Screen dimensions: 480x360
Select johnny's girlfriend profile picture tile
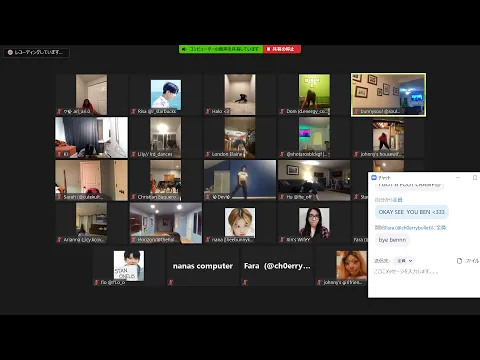click(x=342, y=266)
